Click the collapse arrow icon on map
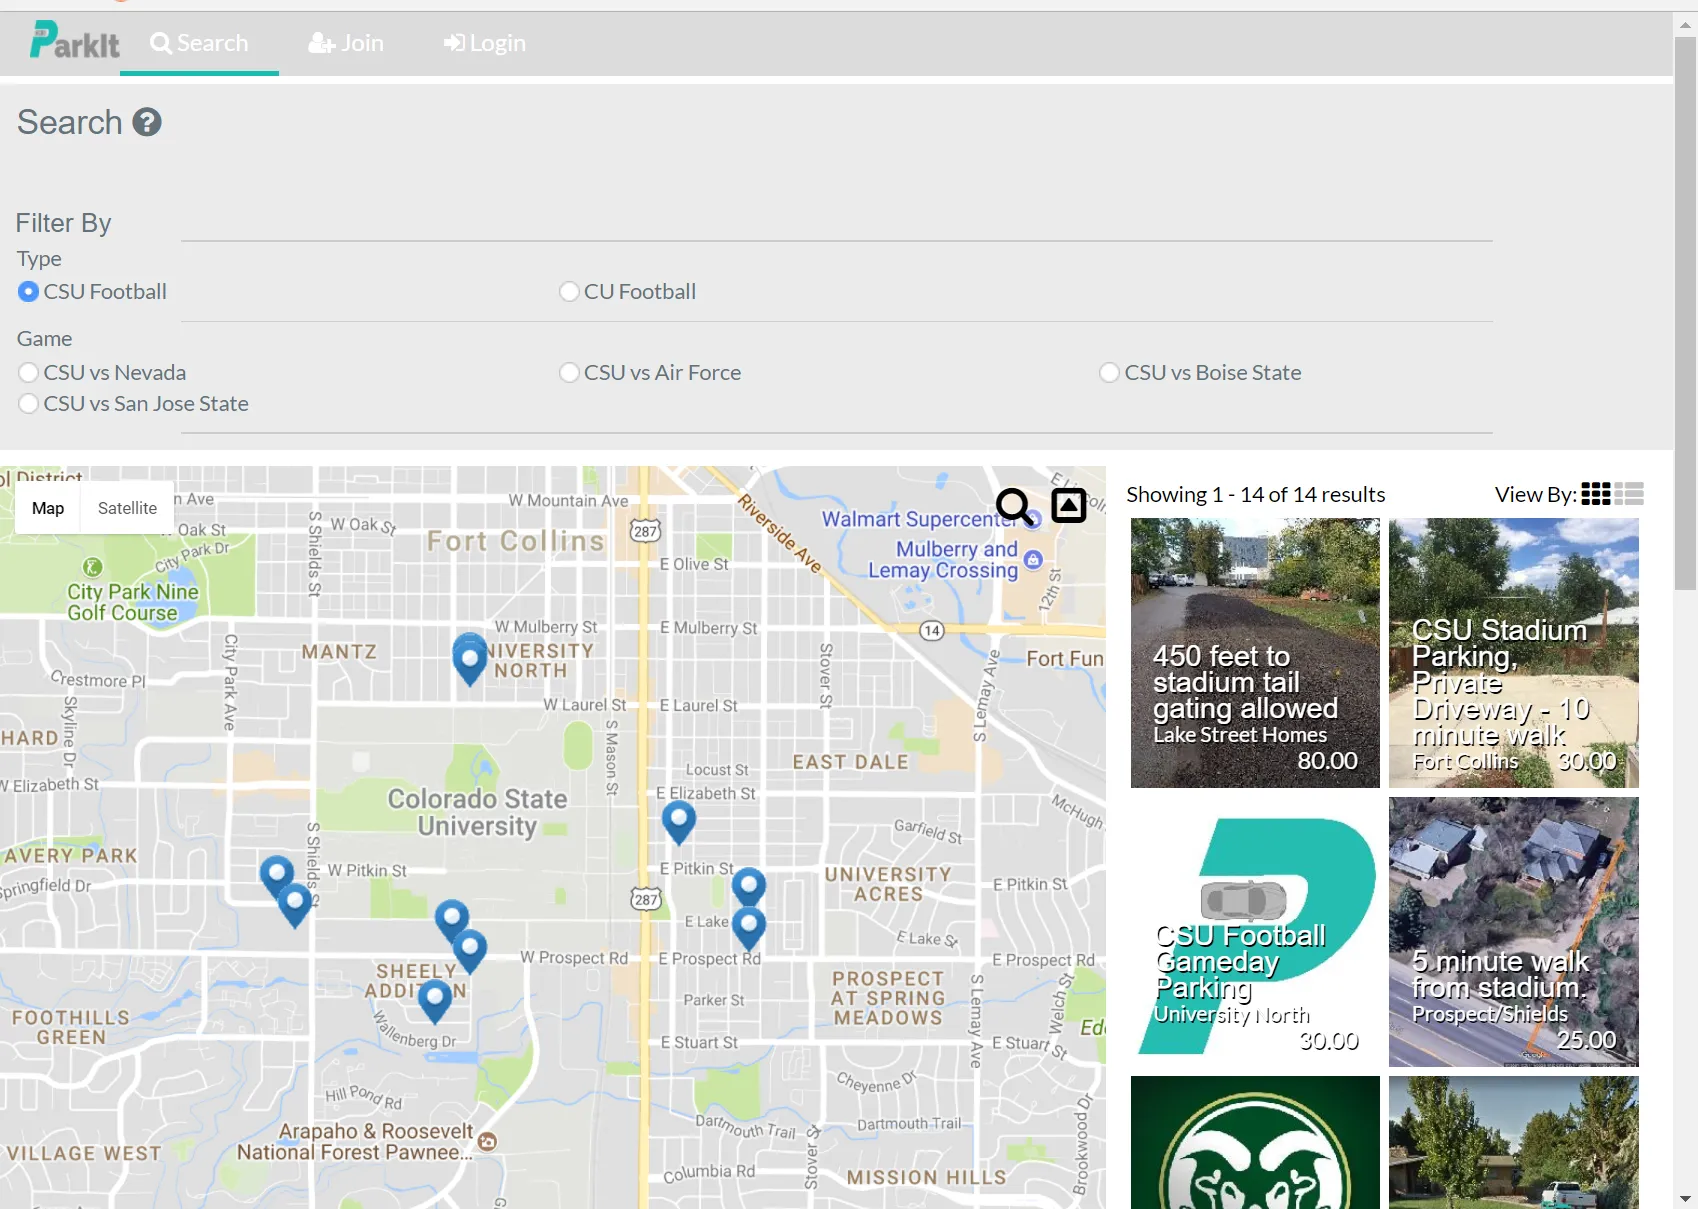The image size is (1698, 1209). (x=1069, y=505)
